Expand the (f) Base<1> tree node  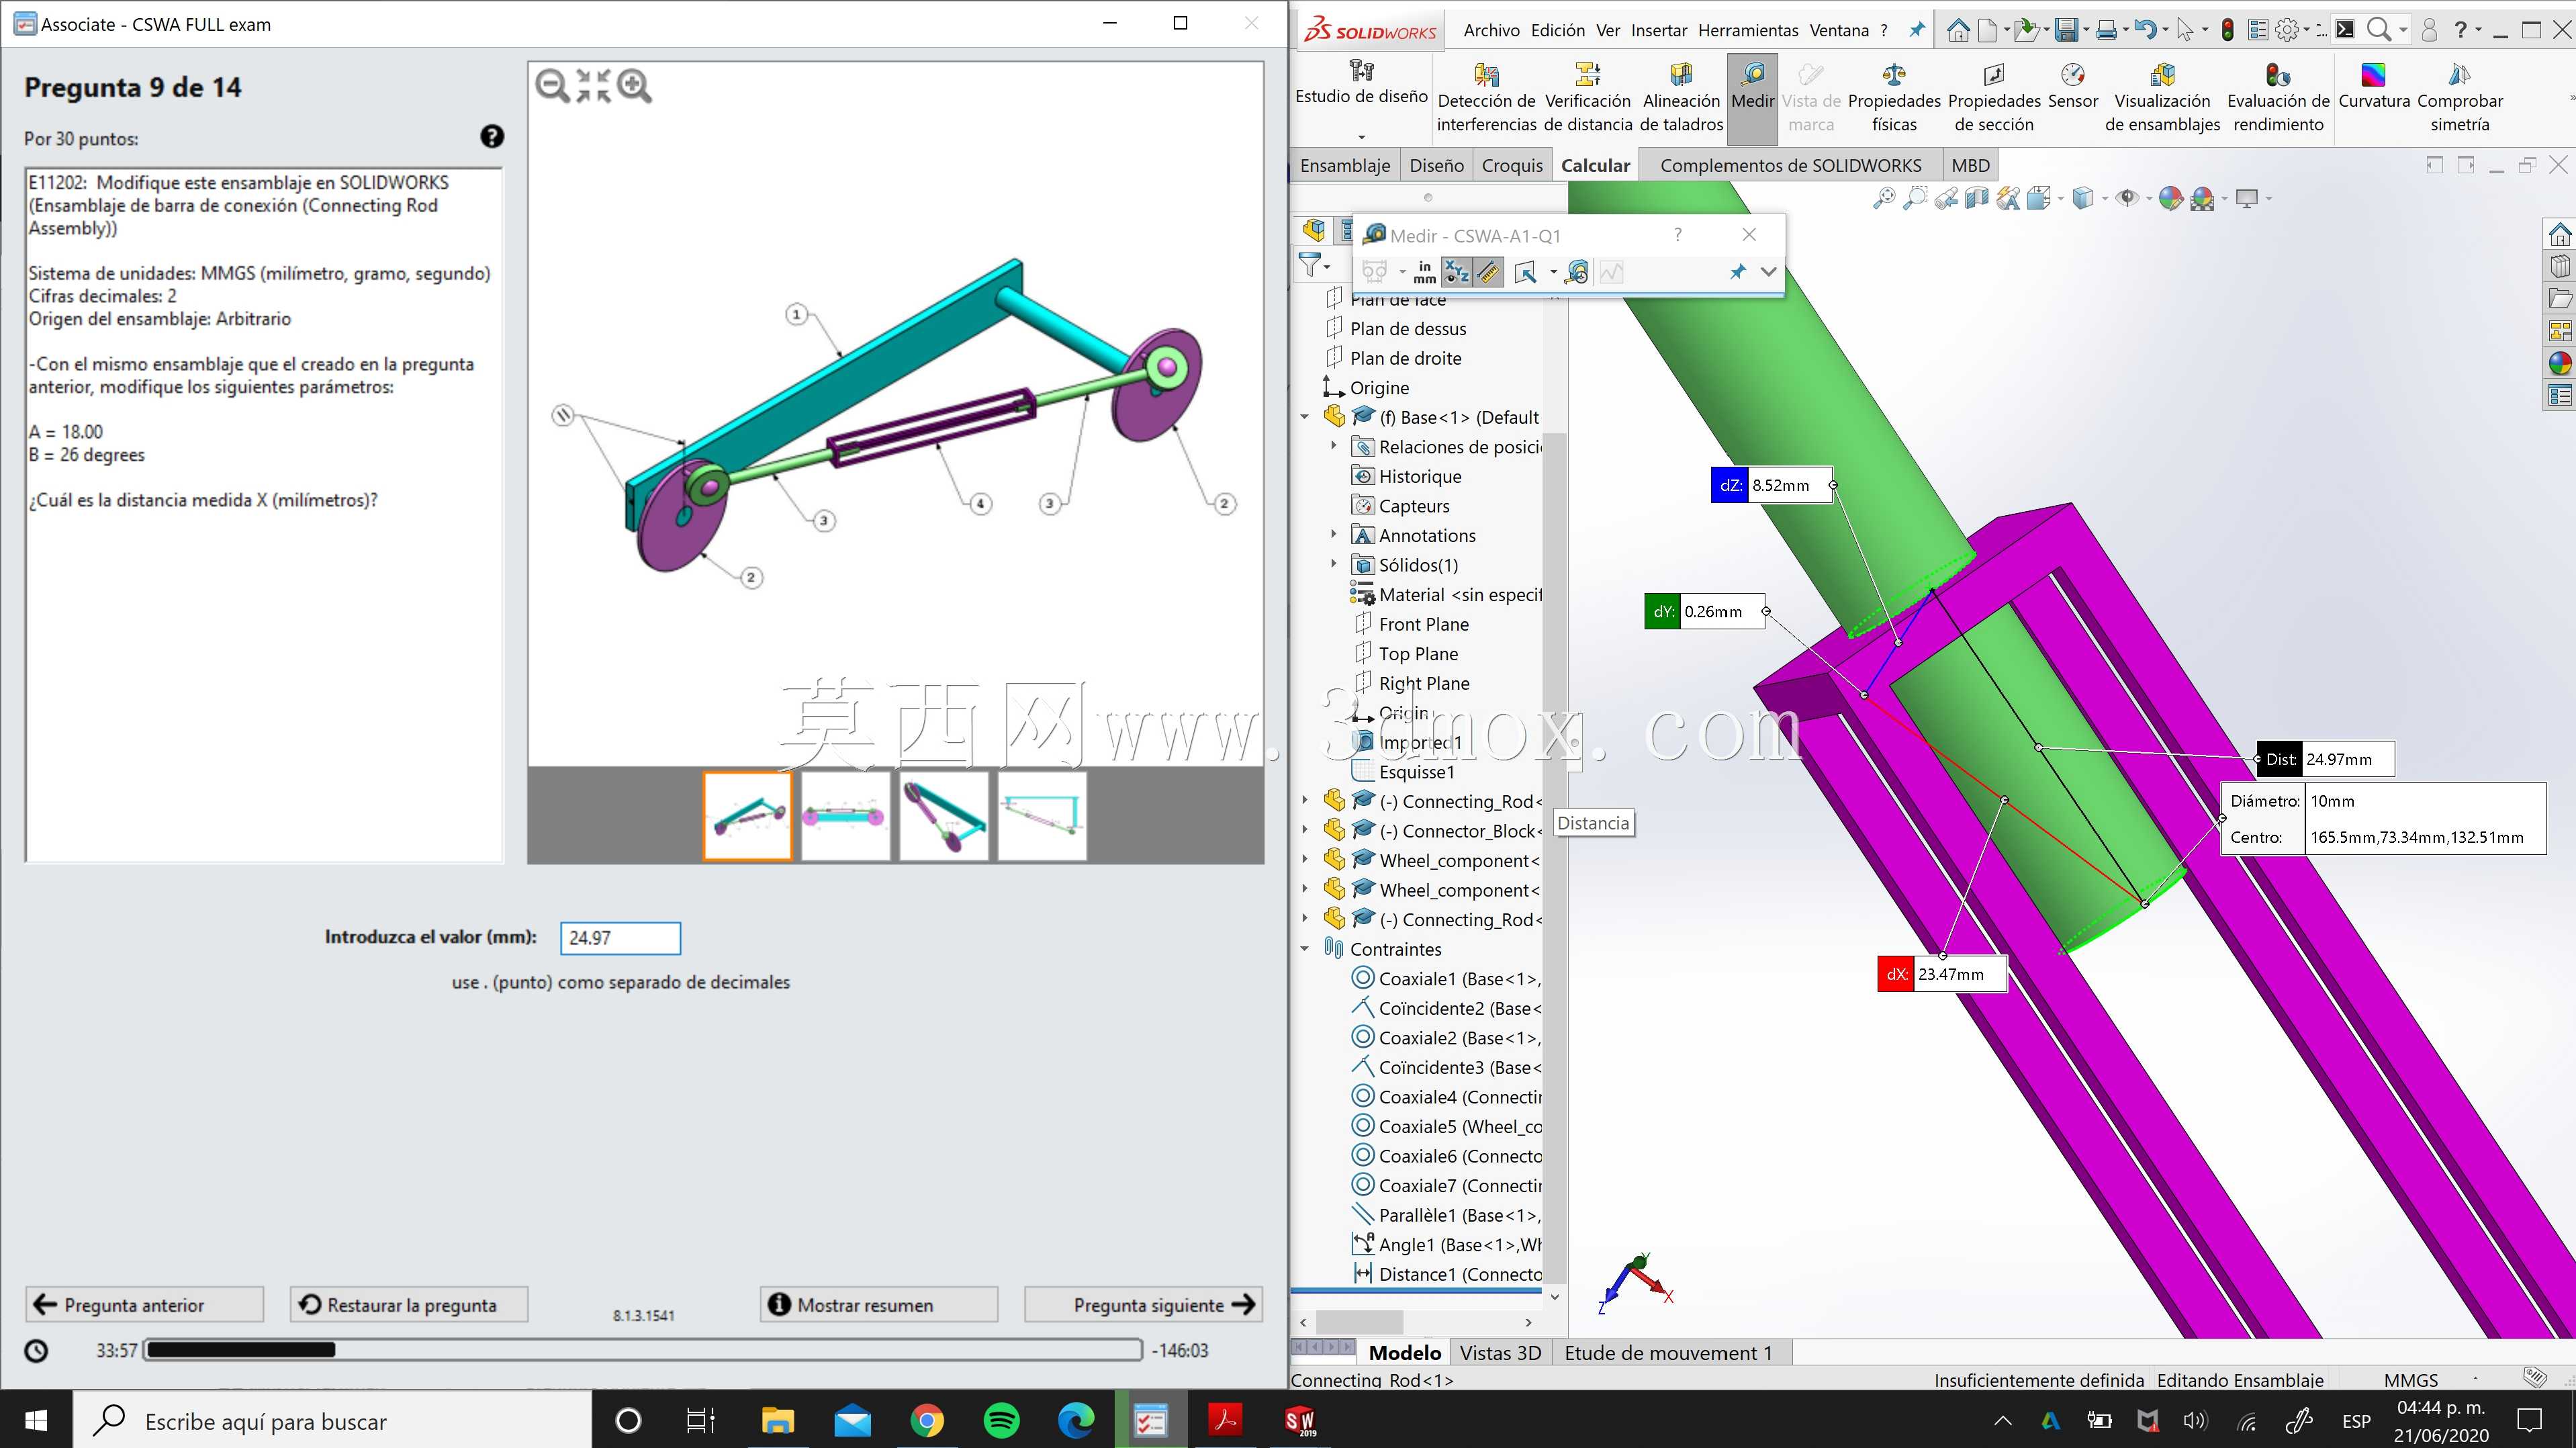[x=1304, y=417]
